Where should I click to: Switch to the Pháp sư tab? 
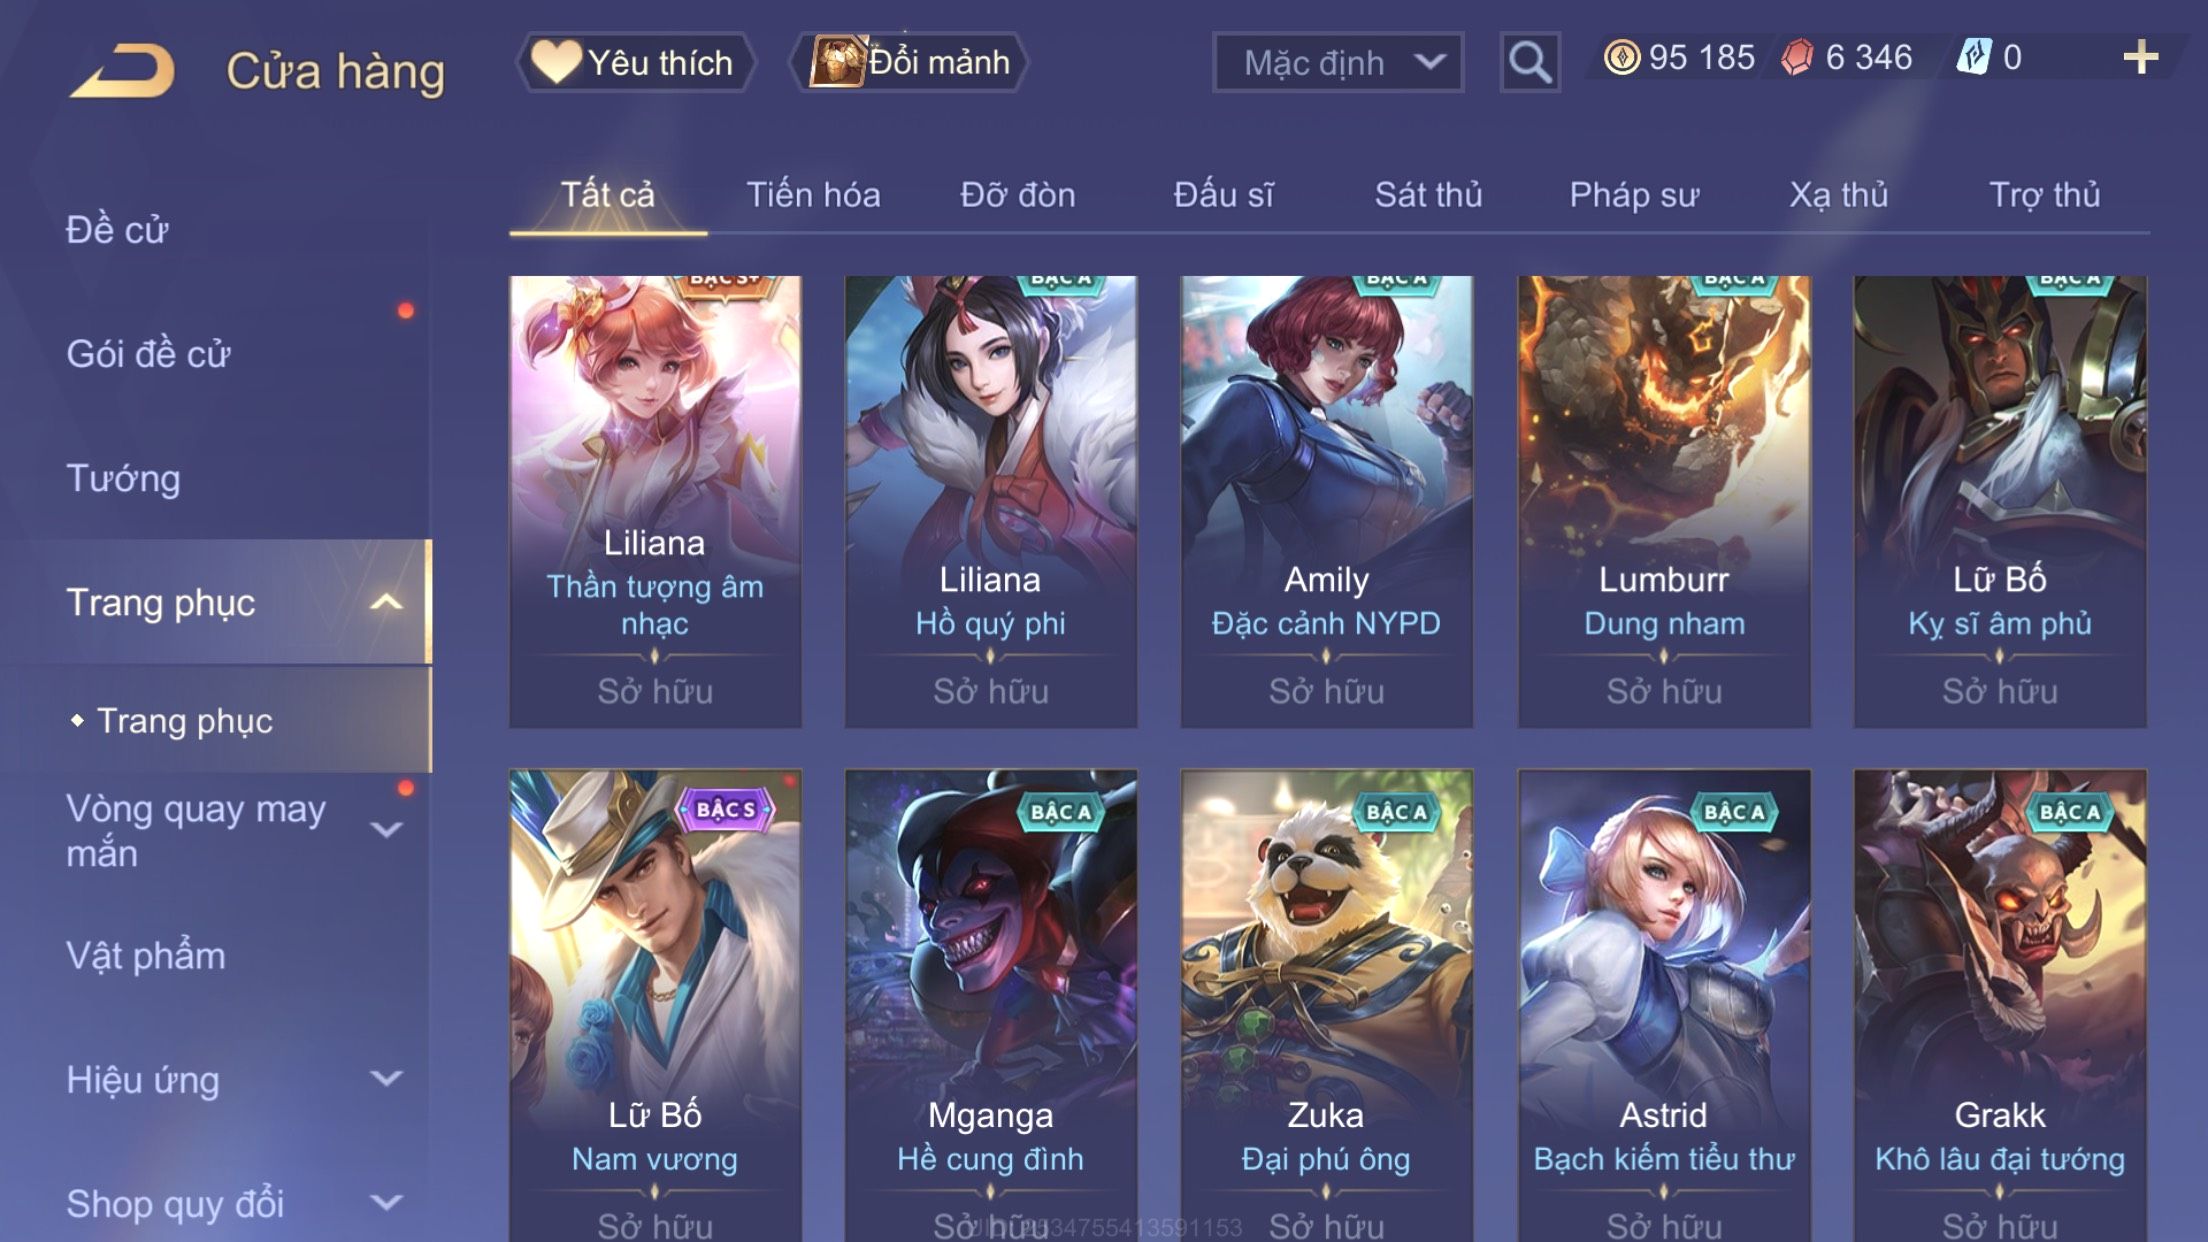point(1634,194)
